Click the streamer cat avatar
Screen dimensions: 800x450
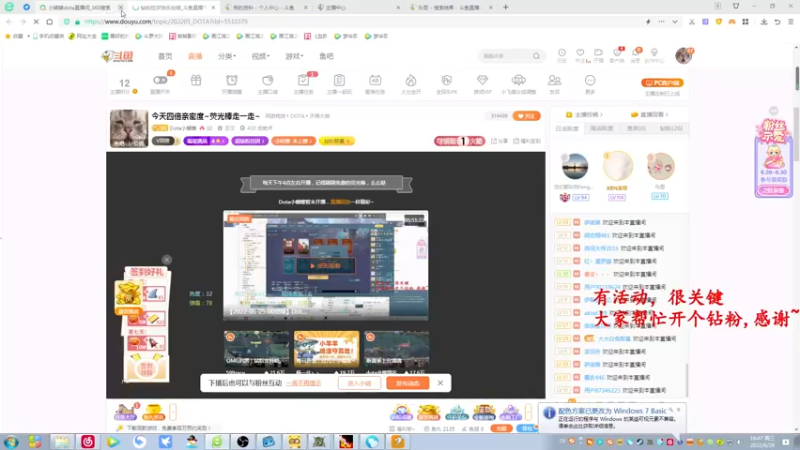129,128
